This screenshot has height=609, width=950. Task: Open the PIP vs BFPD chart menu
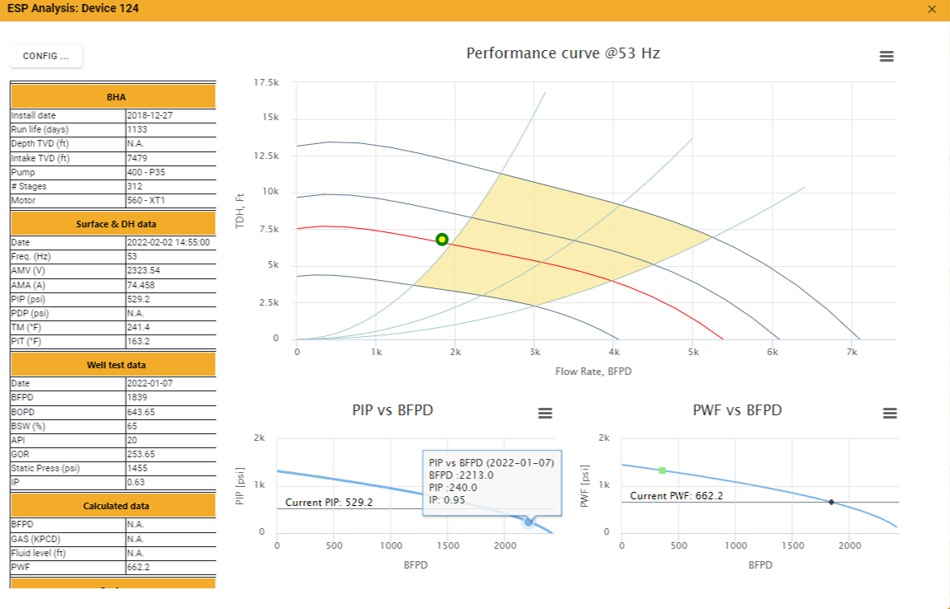(545, 414)
